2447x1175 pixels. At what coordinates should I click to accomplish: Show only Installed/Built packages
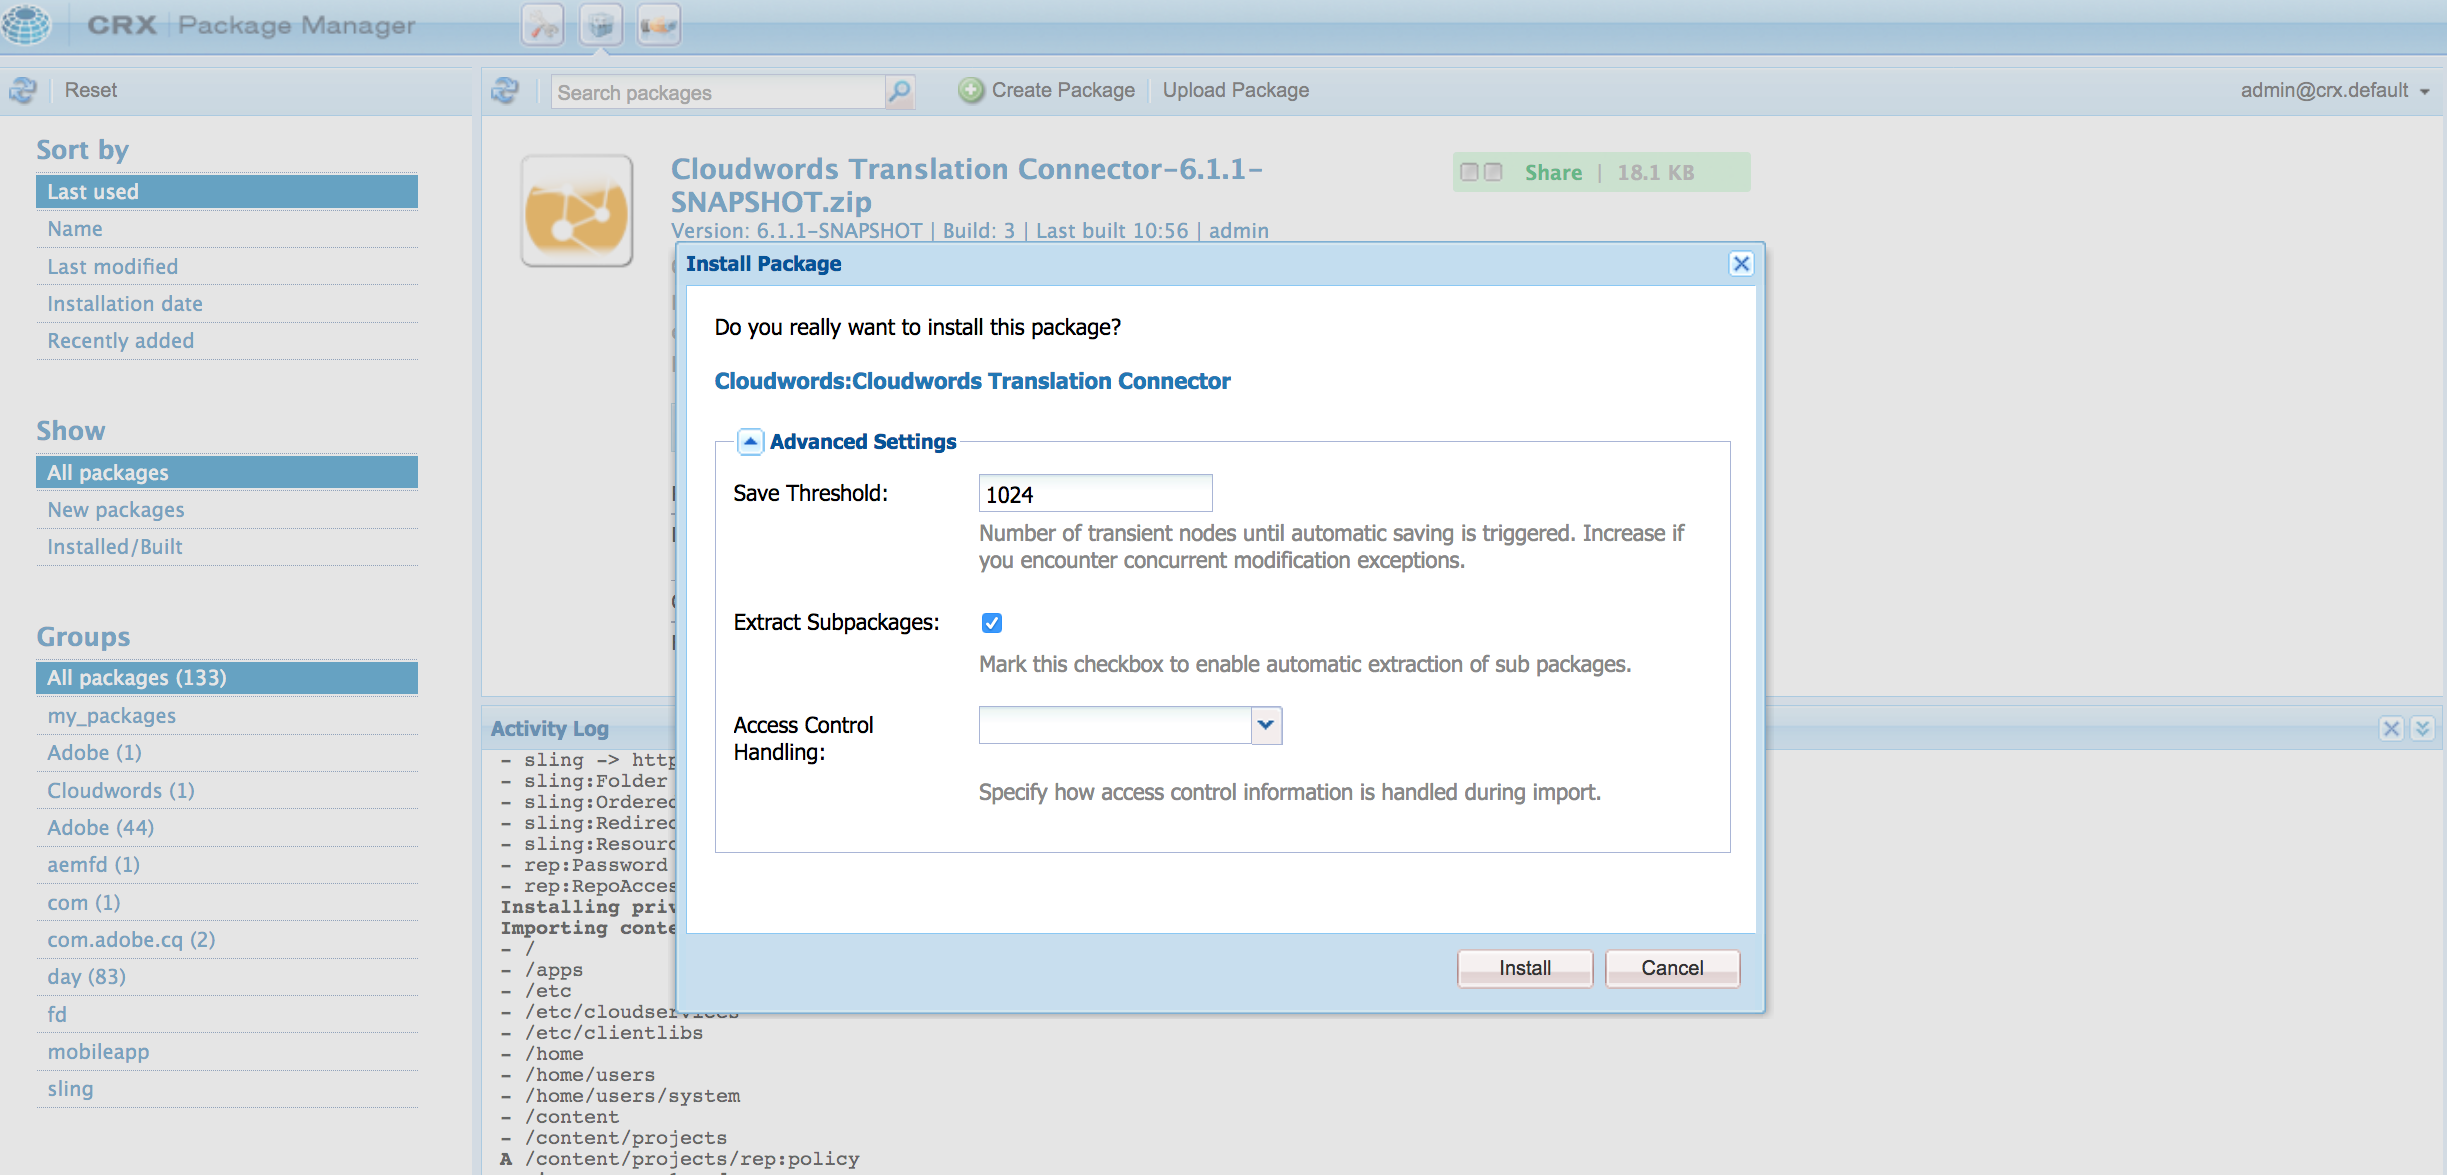point(115,547)
